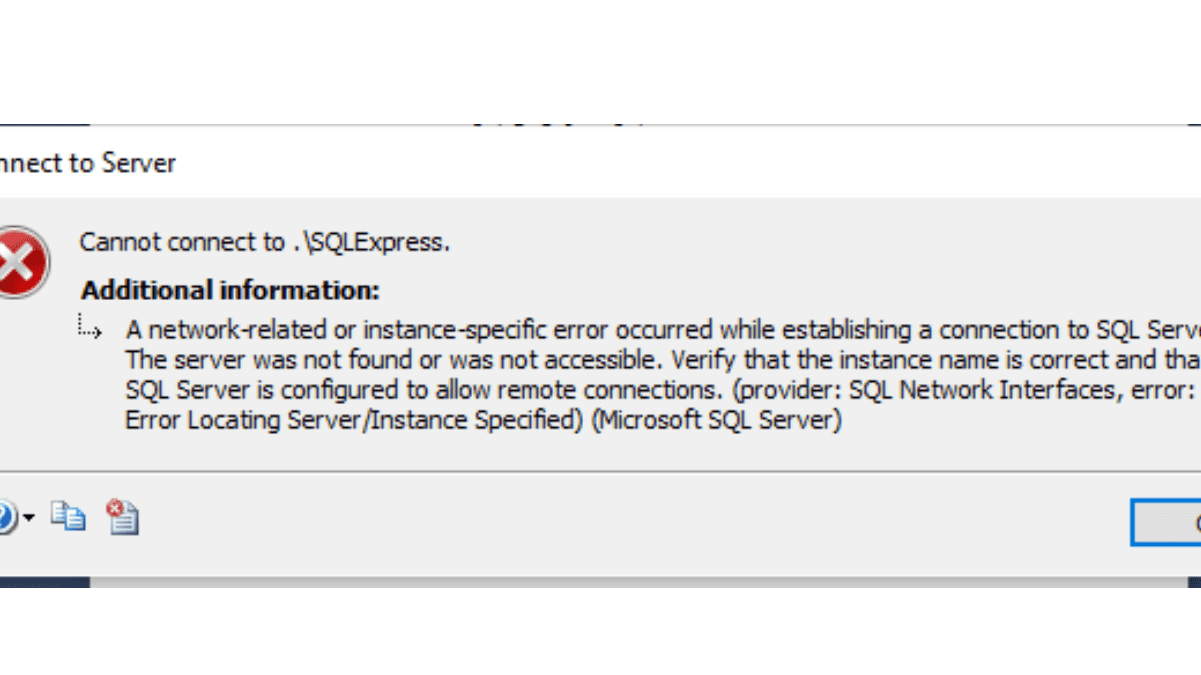Copy the error message text with the copy icon

click(x=68, y=517)
